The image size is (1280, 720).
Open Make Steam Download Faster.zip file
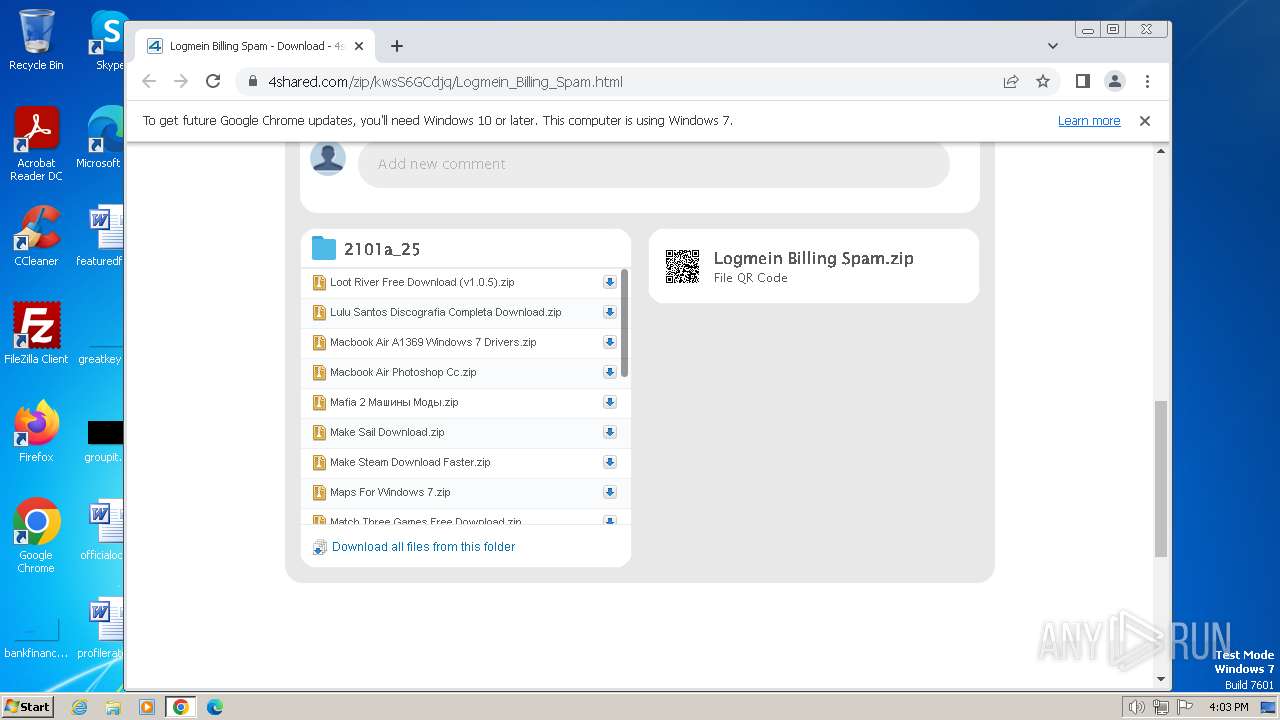click(410, 462)
